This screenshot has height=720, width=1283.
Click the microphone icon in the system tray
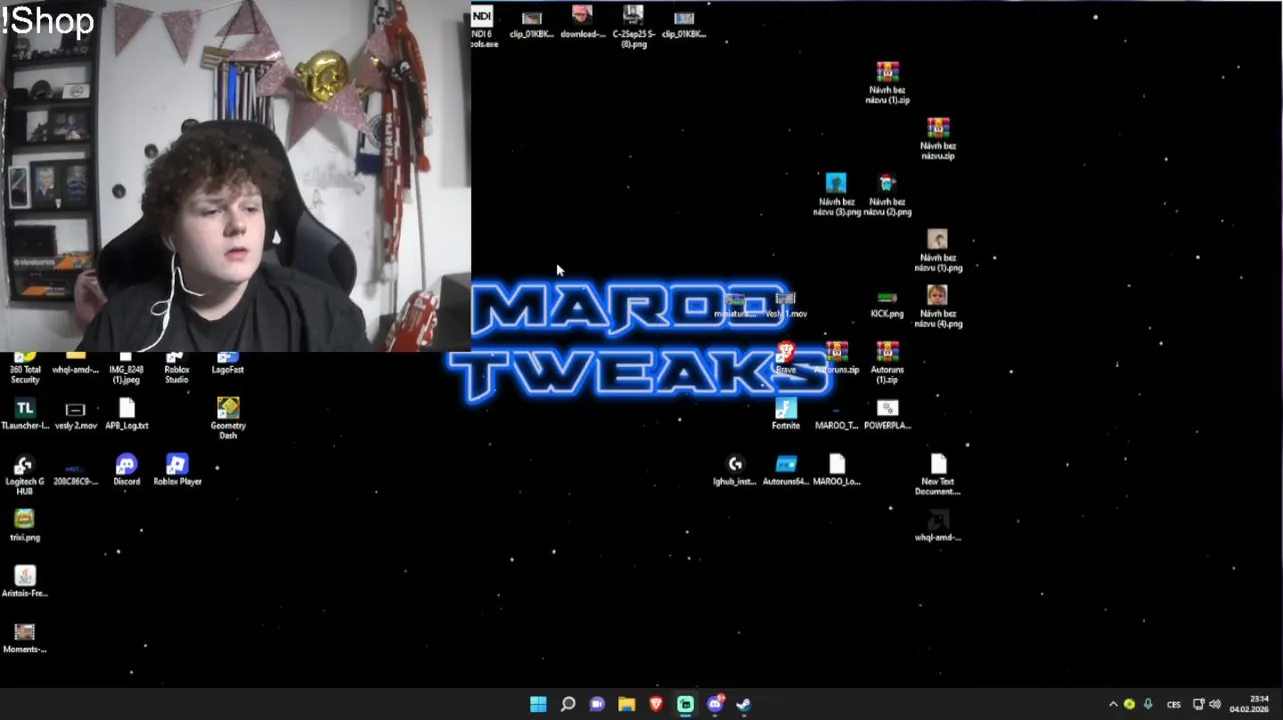coord(1148,704)
